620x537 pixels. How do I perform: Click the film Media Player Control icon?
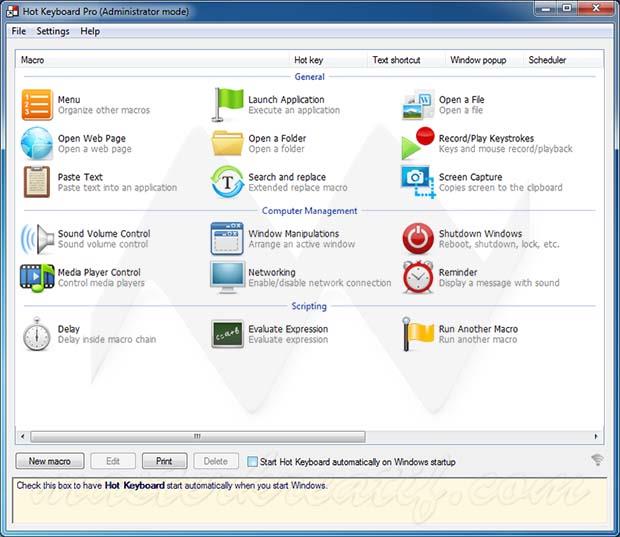pyautogui.click(x=37, y=278)
